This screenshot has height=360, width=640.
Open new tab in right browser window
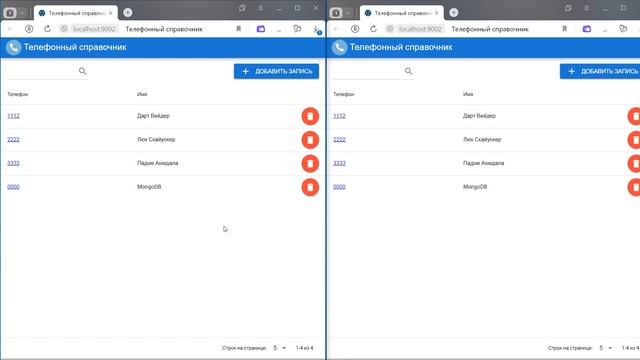click(453, 13)
